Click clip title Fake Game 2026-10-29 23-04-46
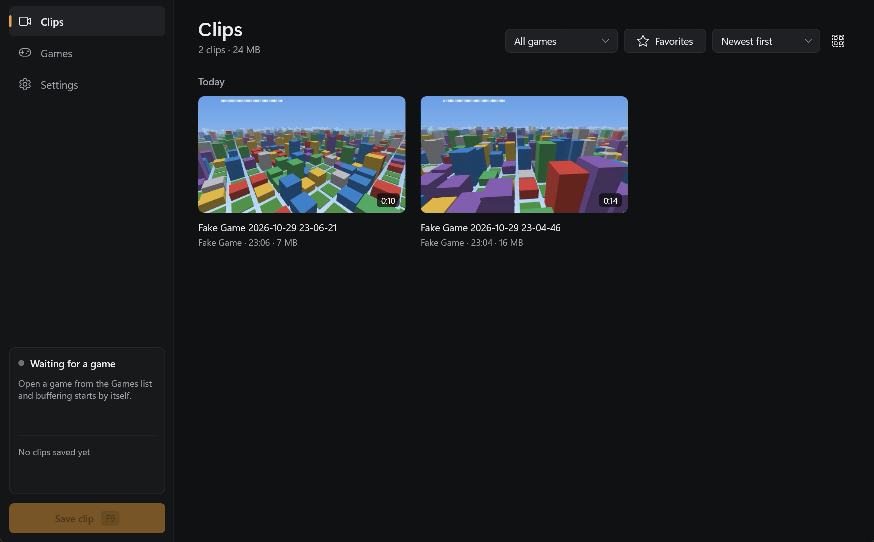874x542 pixels. click(x=491, y=228)
